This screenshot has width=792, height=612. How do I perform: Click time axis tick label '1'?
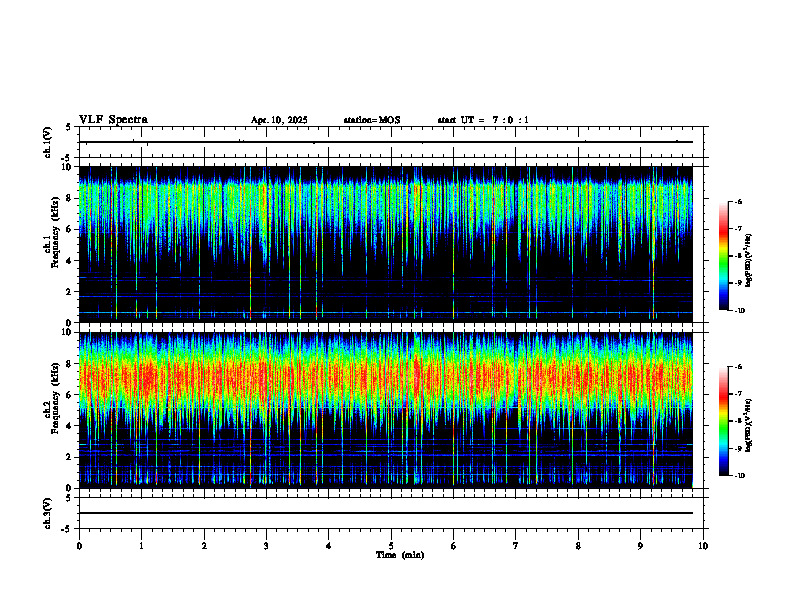pyautogui.click(x=141, y=546)
